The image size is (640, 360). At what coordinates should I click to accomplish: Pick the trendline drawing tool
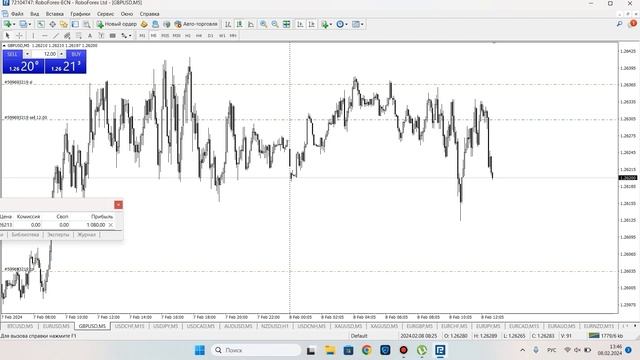pyautogui.click(x=56, y=36)
